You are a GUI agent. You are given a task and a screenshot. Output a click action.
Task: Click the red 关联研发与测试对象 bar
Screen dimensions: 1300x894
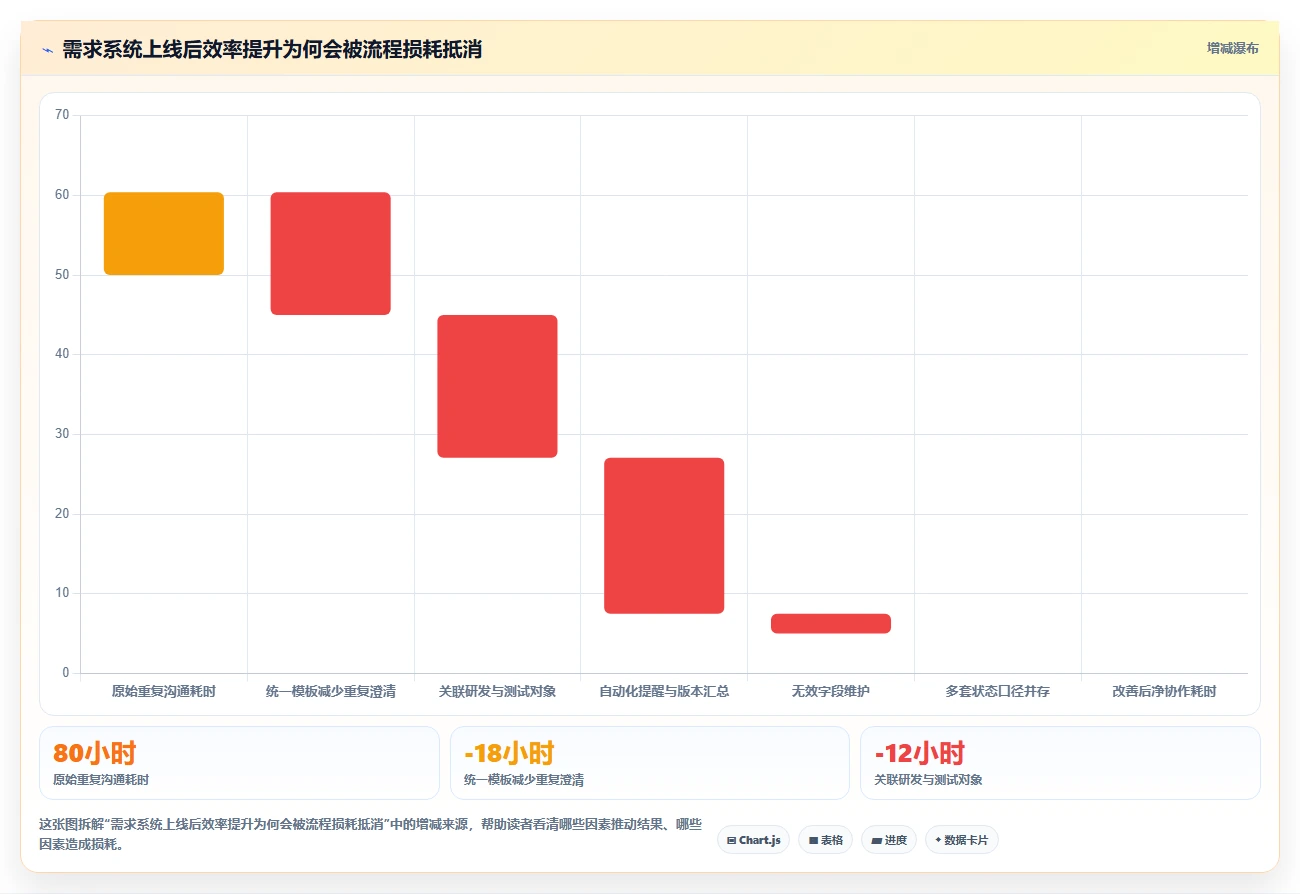(497, 386)
